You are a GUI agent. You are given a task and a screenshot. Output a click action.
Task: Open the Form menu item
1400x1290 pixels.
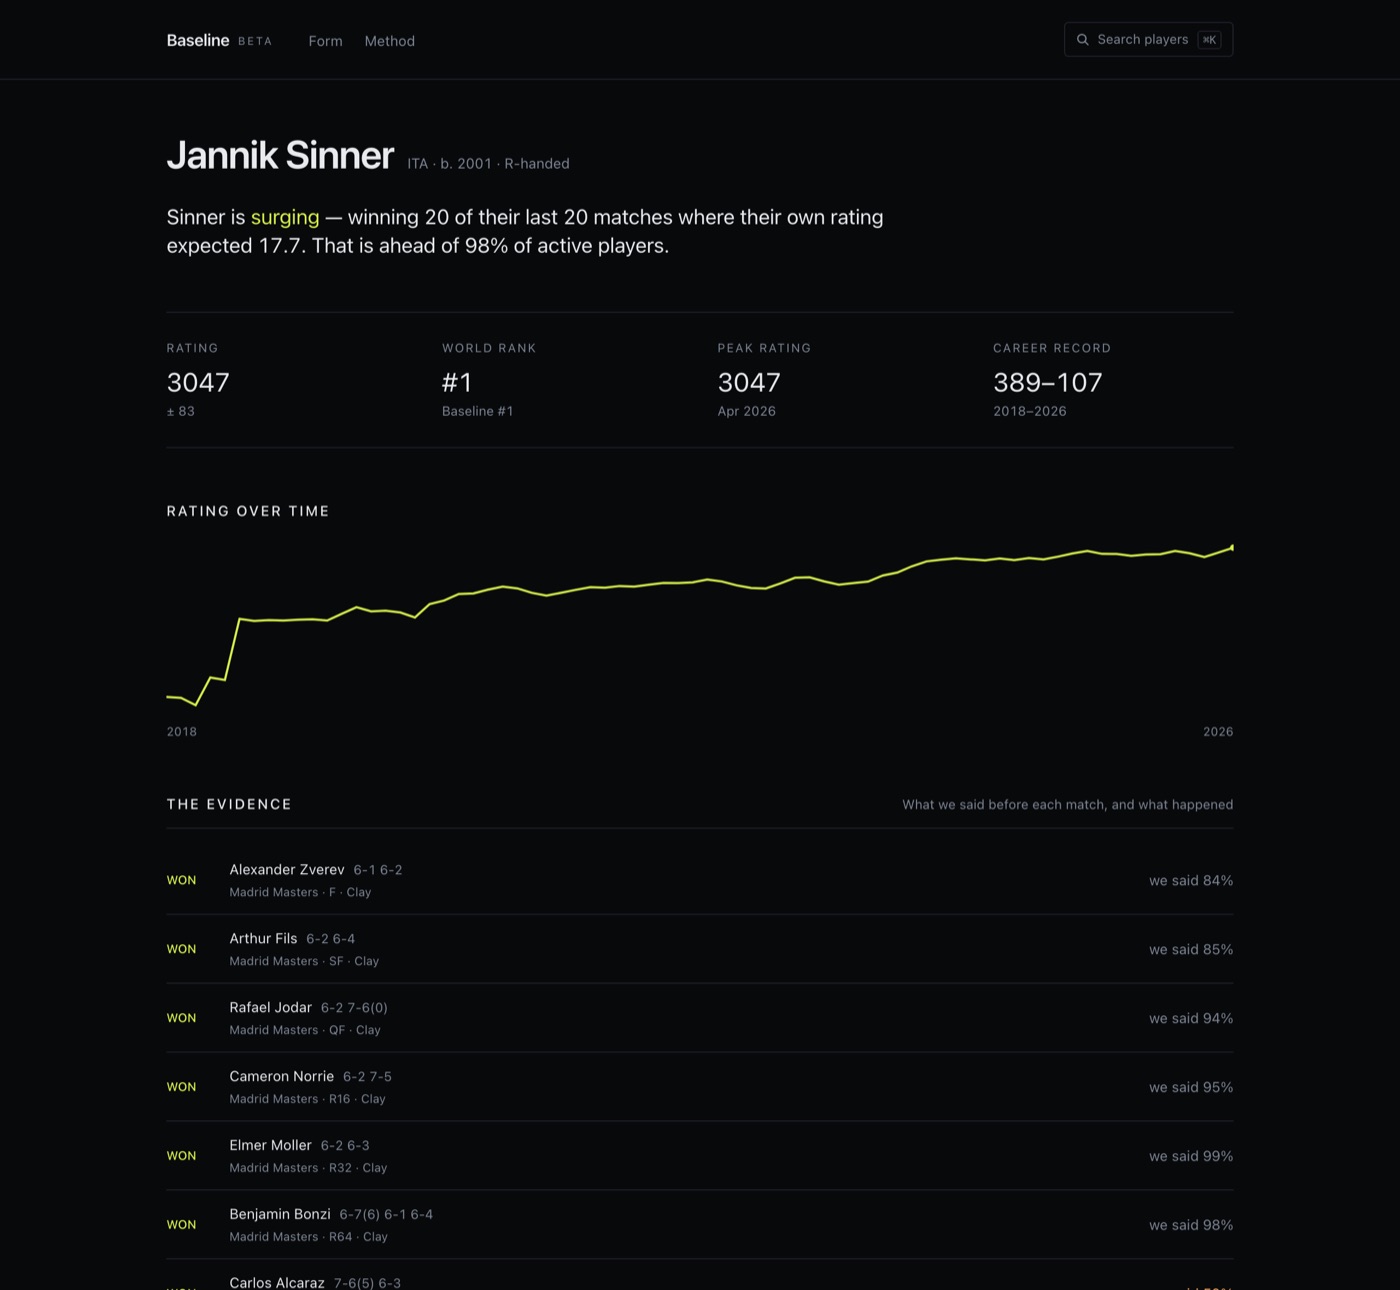pyautogui.click(x=325, y=41)
